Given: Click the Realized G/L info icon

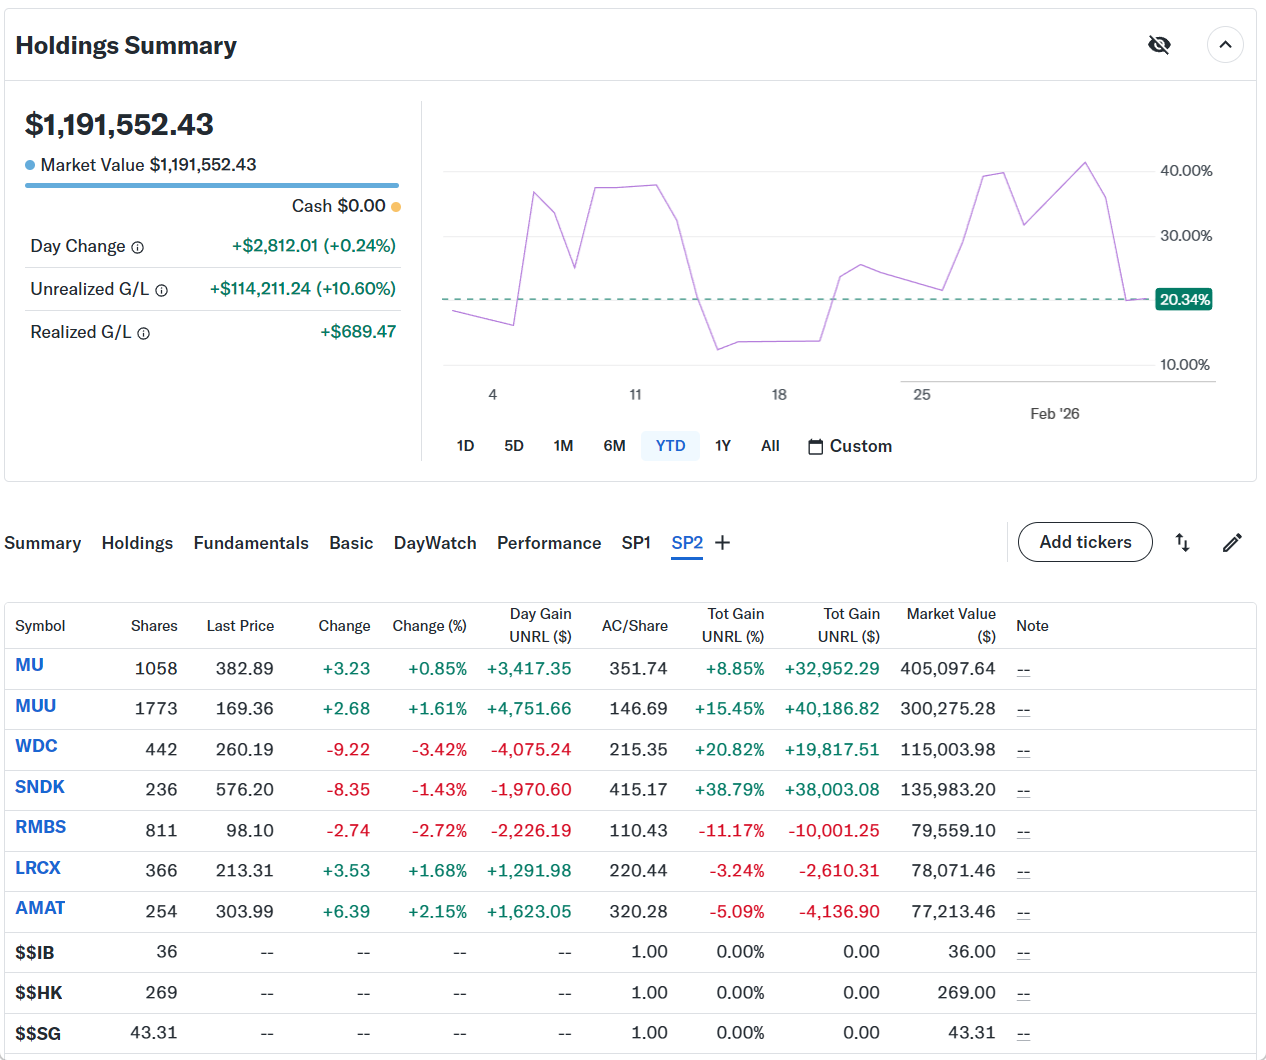Looking at the screenshot, I should [143, 333].
